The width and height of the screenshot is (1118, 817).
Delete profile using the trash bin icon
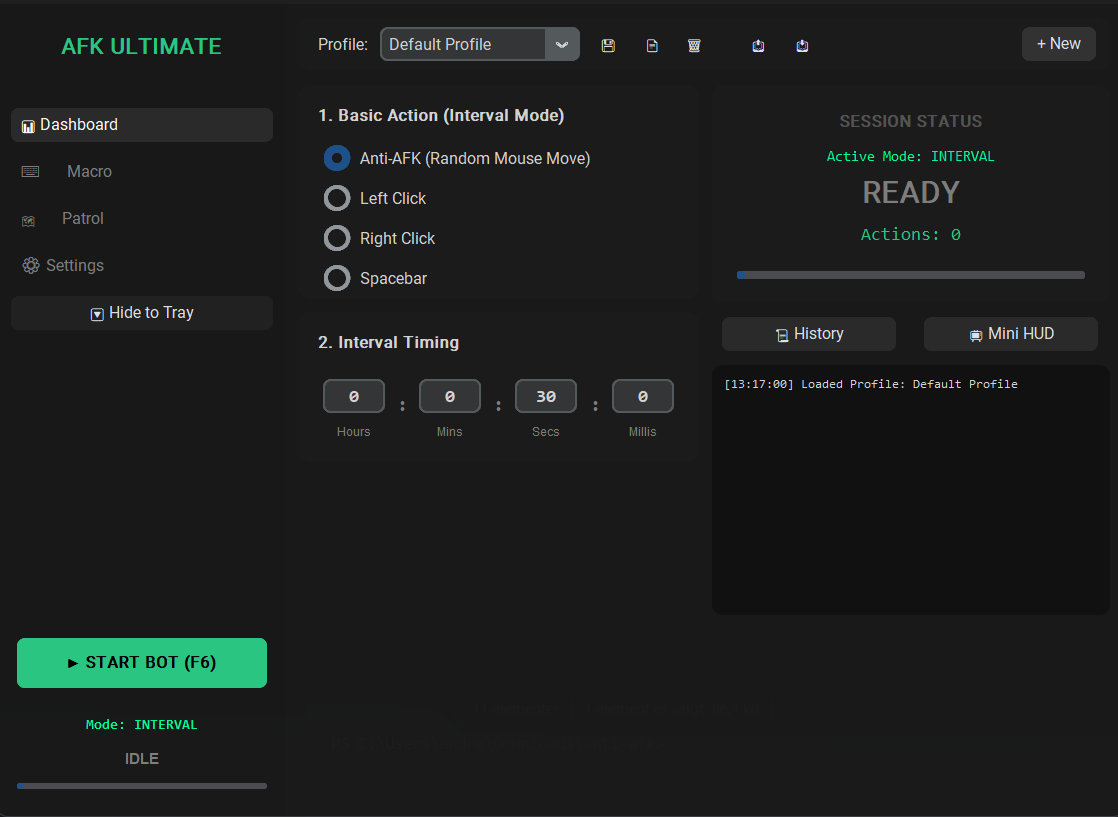(694, 46)
